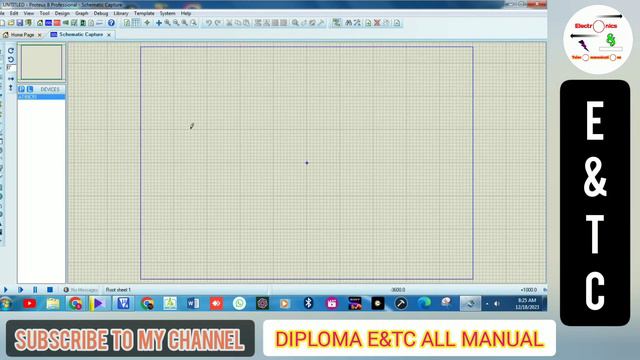Click the blue Center at Cursor cross icon

pyautogui.click(x=159, y=23)
